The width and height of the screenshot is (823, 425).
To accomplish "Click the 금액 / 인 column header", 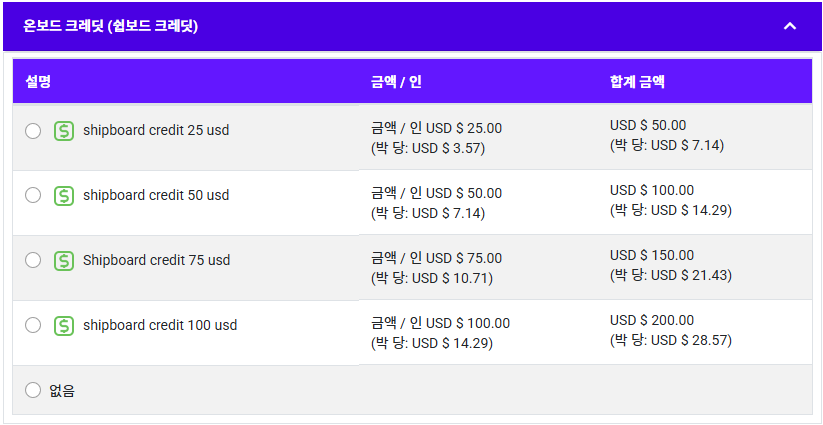I will pos(396,82).
